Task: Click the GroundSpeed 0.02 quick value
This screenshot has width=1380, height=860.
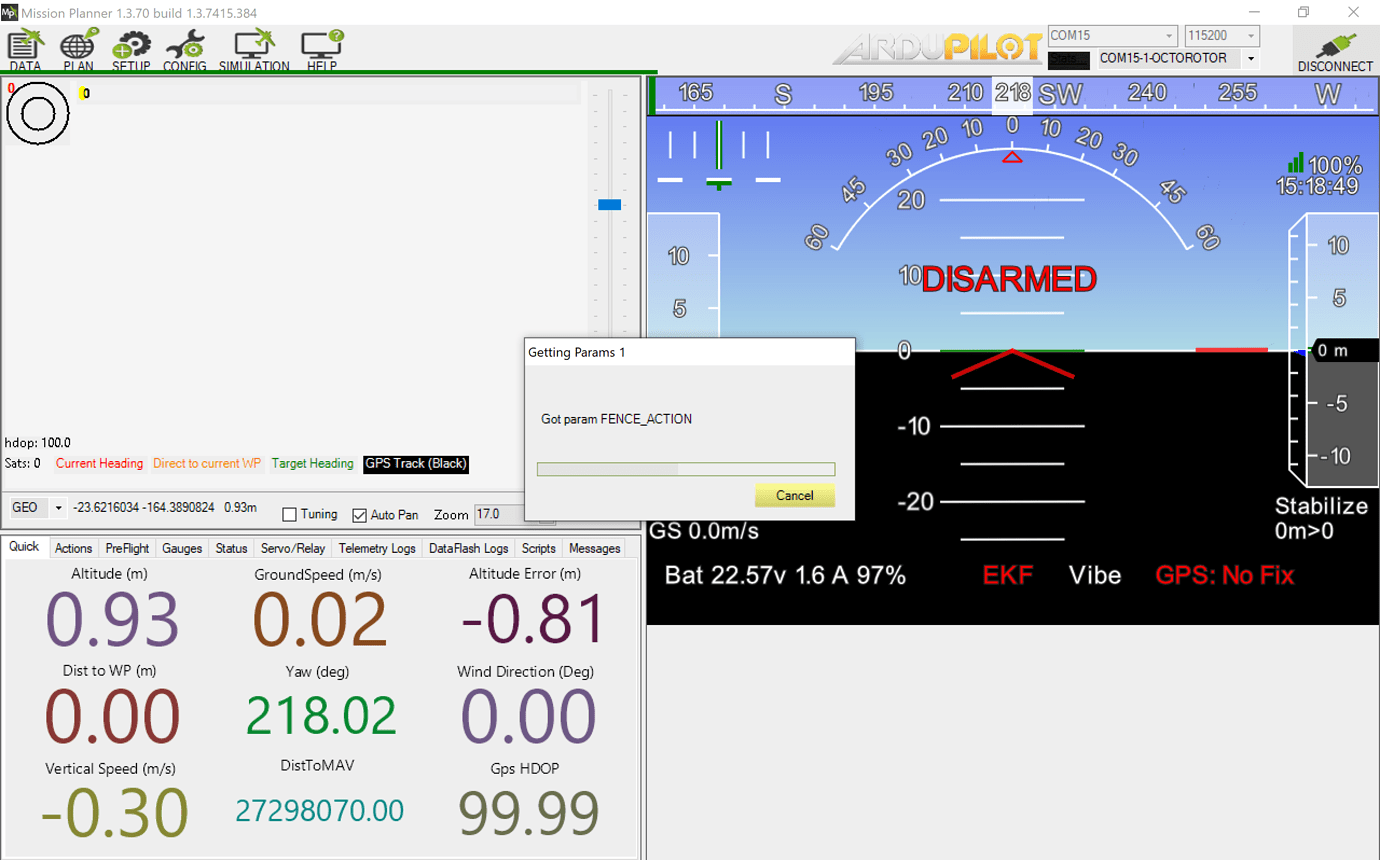Action: tap(319, 619)
